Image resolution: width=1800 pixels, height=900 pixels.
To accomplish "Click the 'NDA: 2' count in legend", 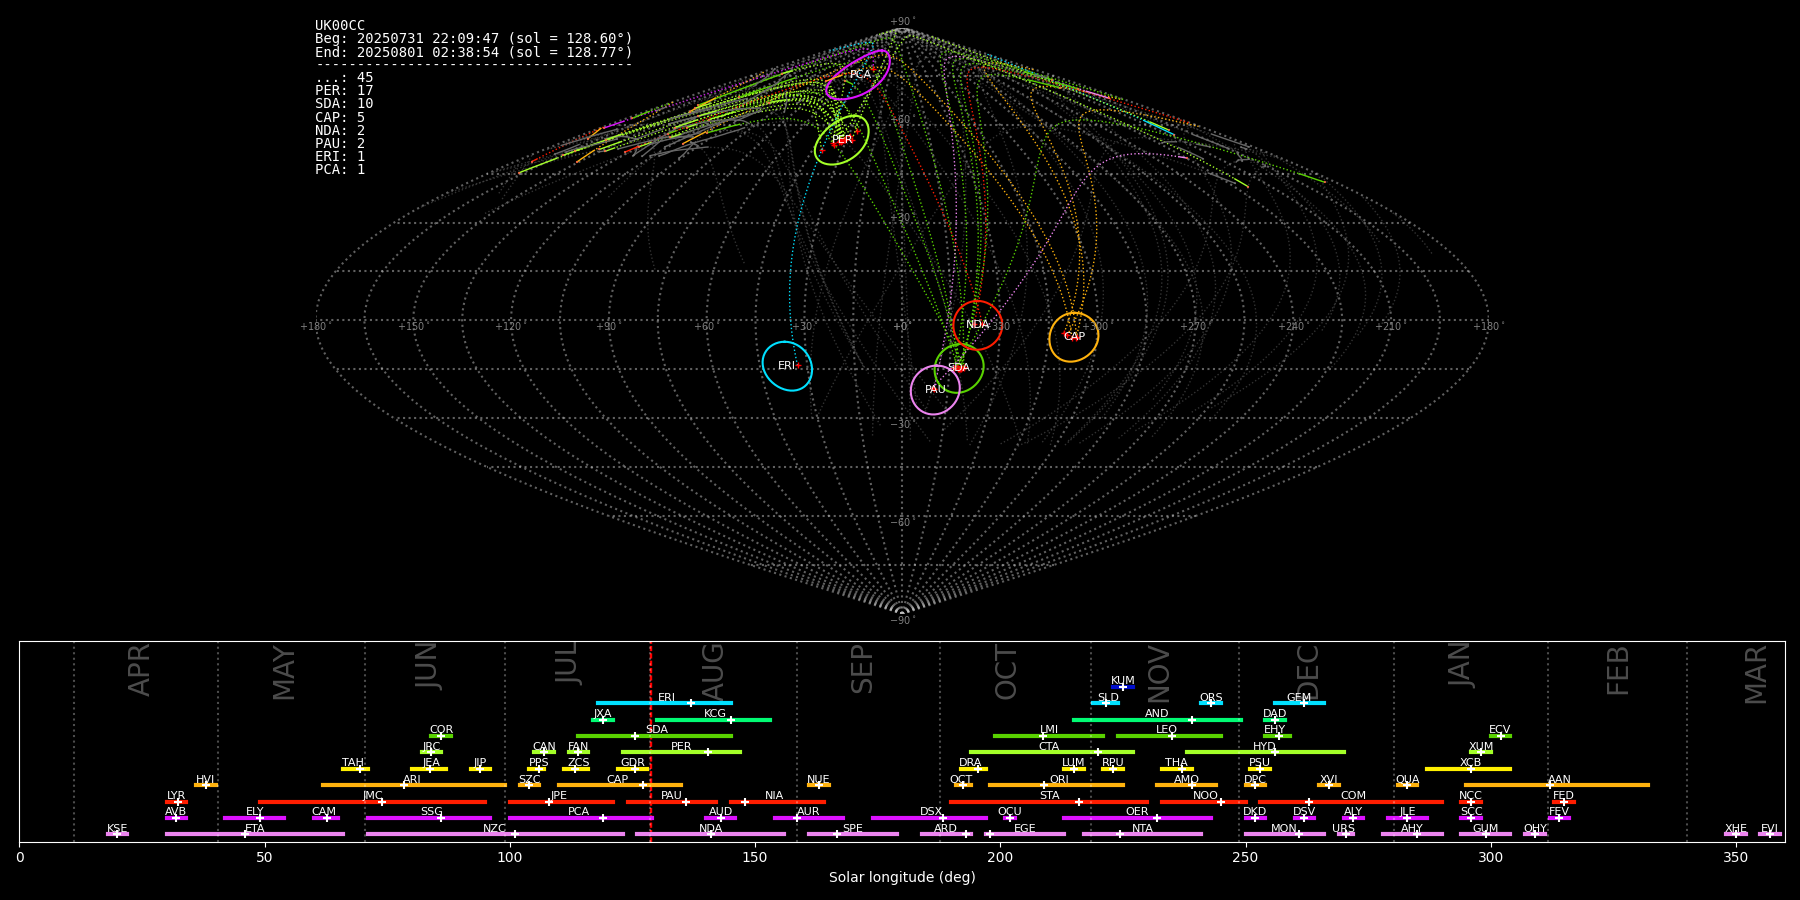I will pyautogui.click(x=340, y=130).
